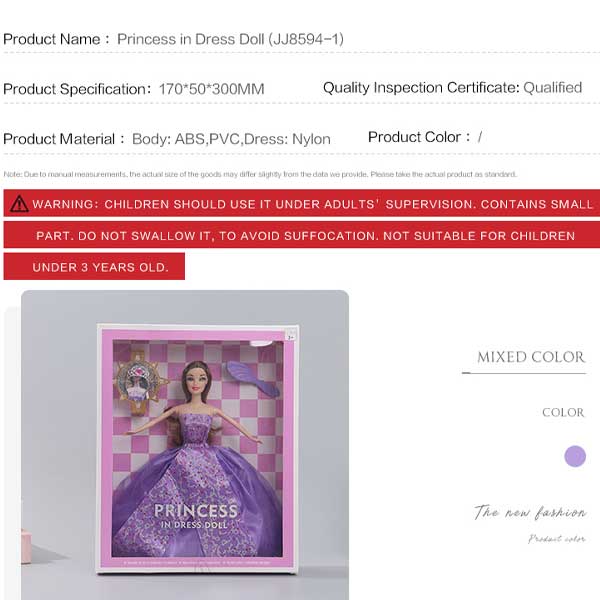
Task: Click the 170*50*300MM specification value
Action: 212,89
